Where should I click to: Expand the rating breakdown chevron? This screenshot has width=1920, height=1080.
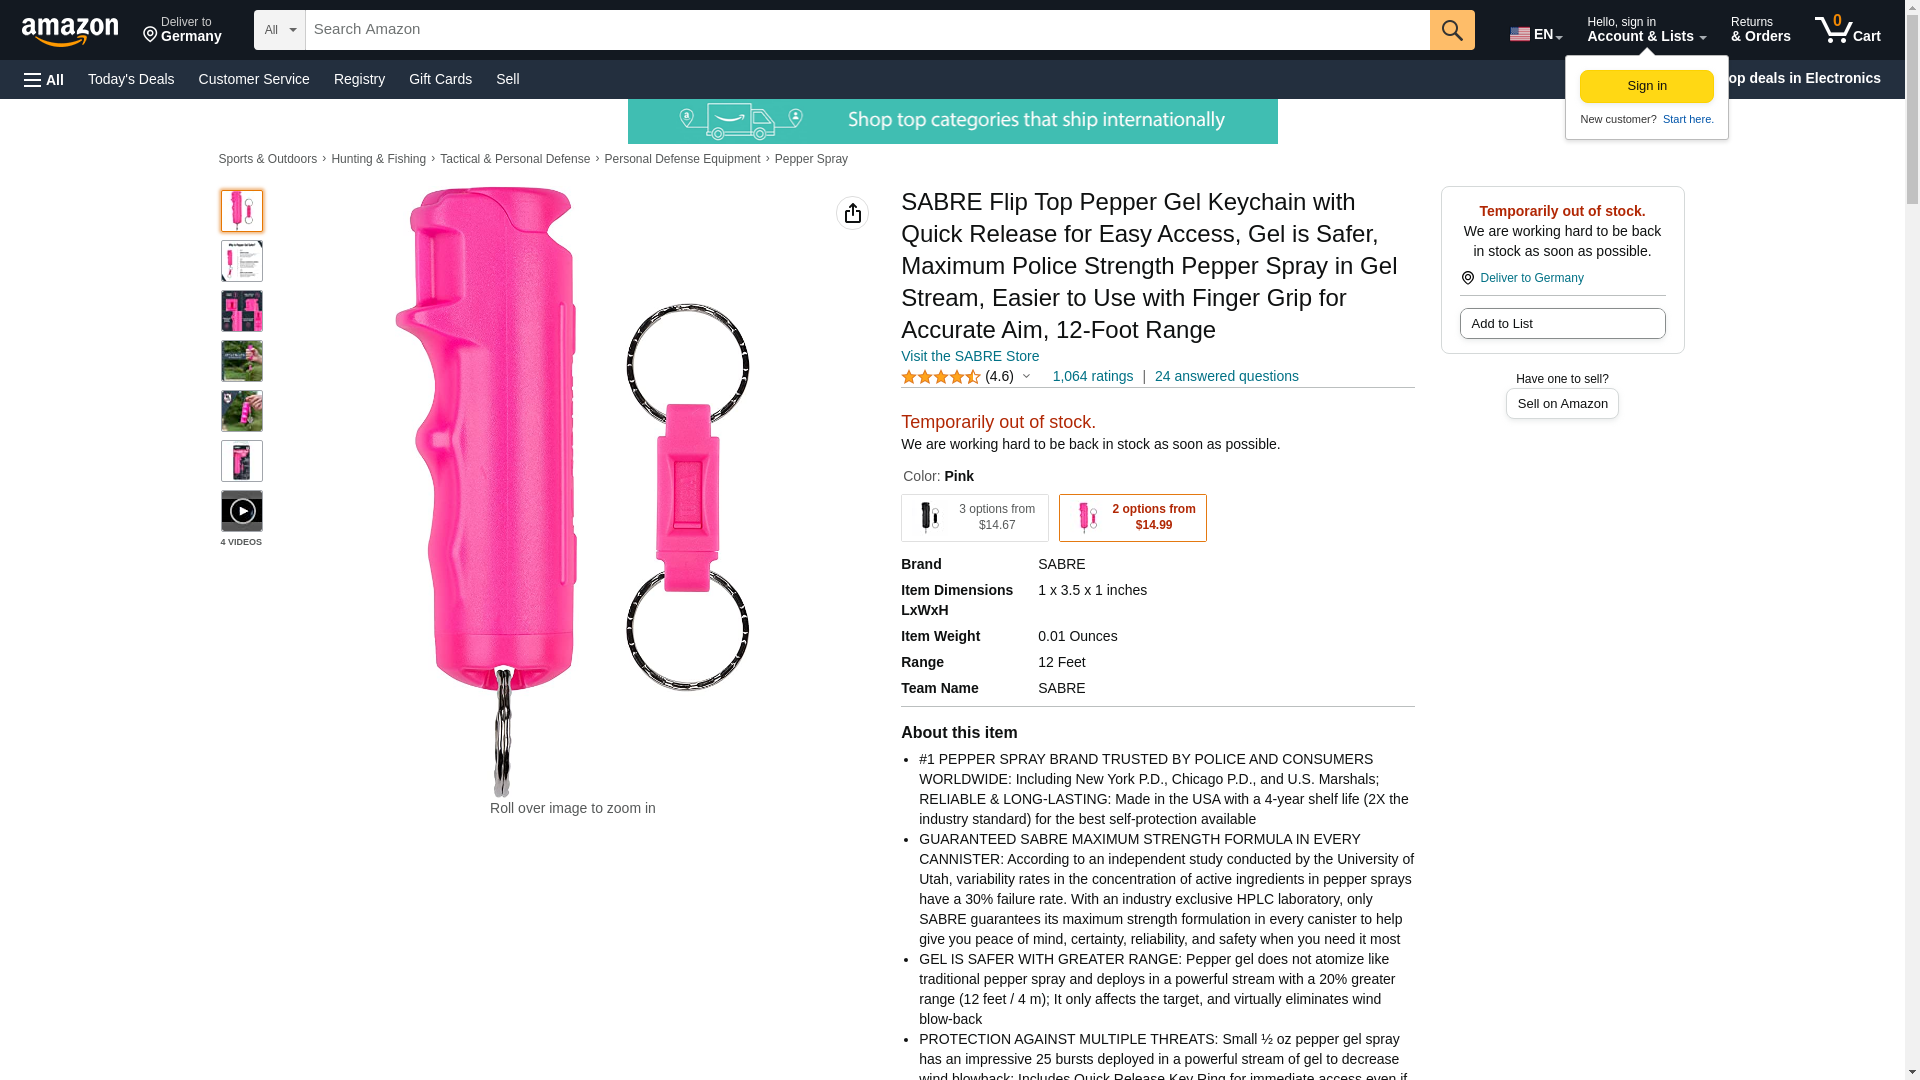click(x=1026, y=377)
